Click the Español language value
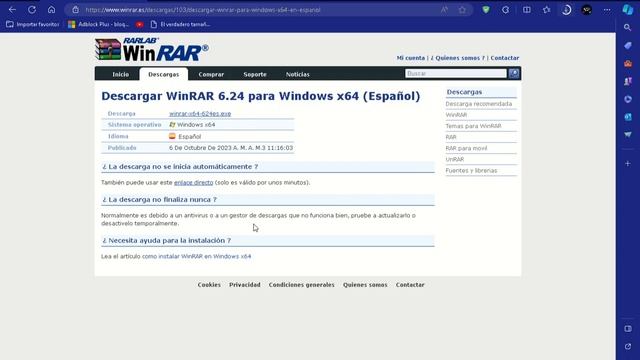 click(189, 136)
